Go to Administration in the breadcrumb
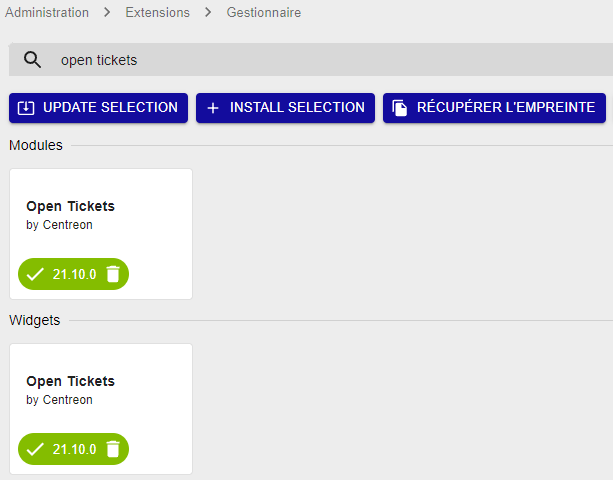Screen dimensions: 613x480 pos(47,13)
